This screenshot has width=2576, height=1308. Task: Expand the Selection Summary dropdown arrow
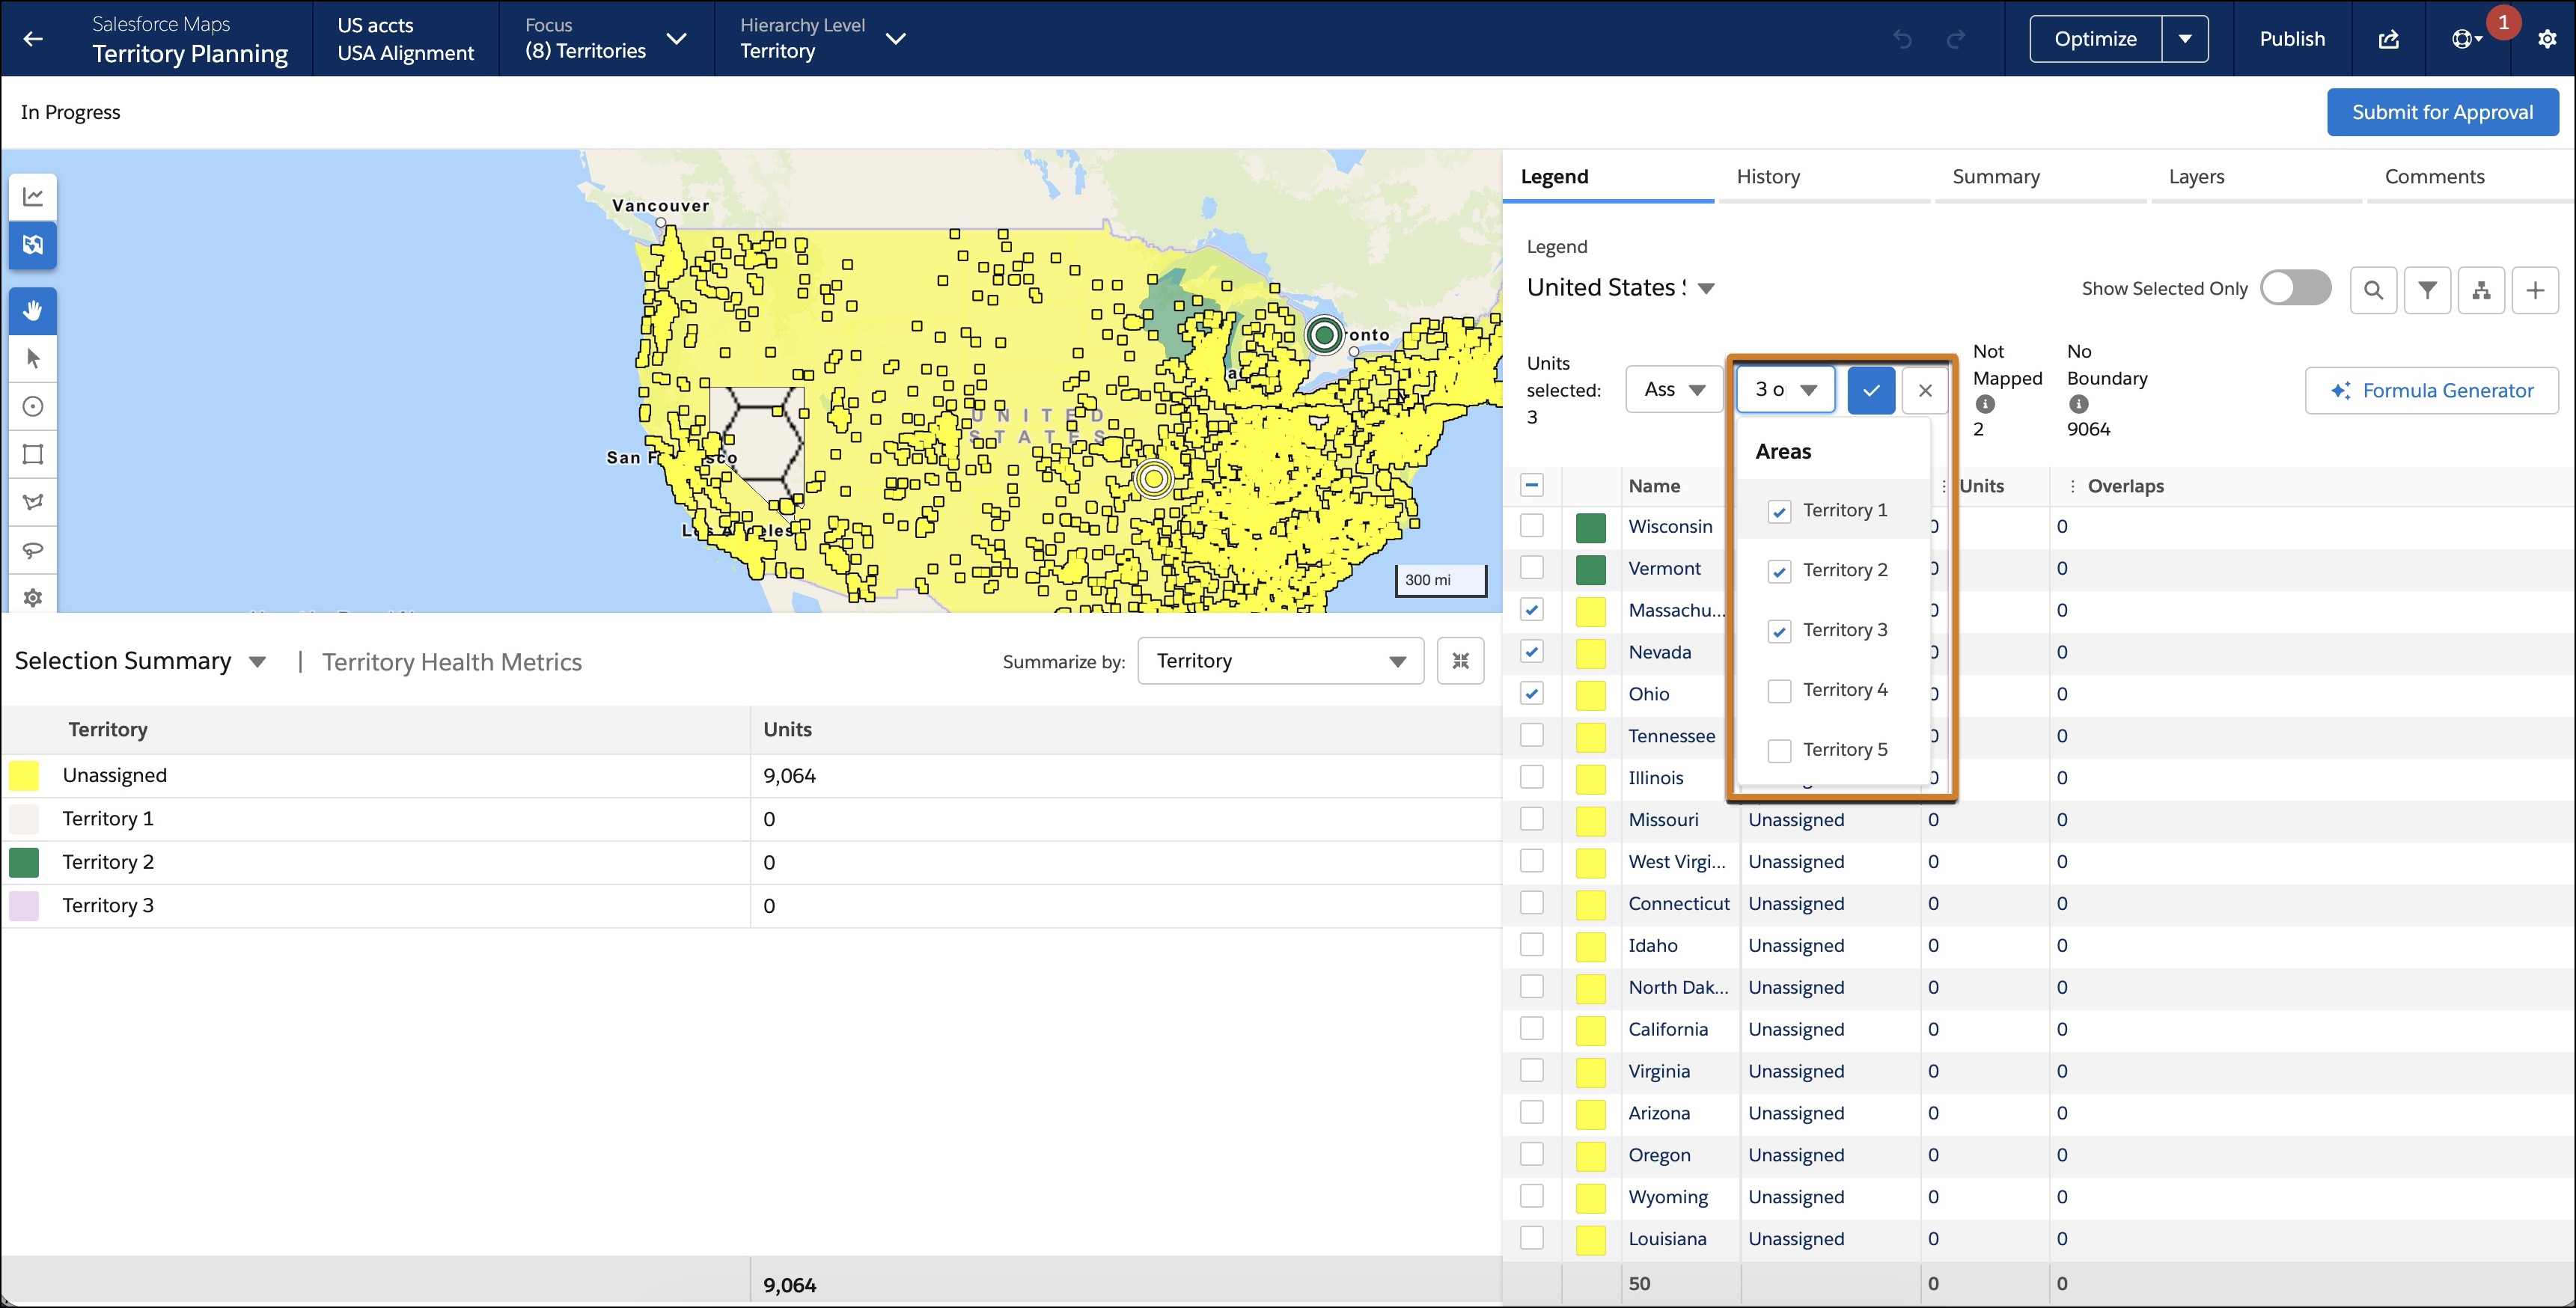(257, 662)
